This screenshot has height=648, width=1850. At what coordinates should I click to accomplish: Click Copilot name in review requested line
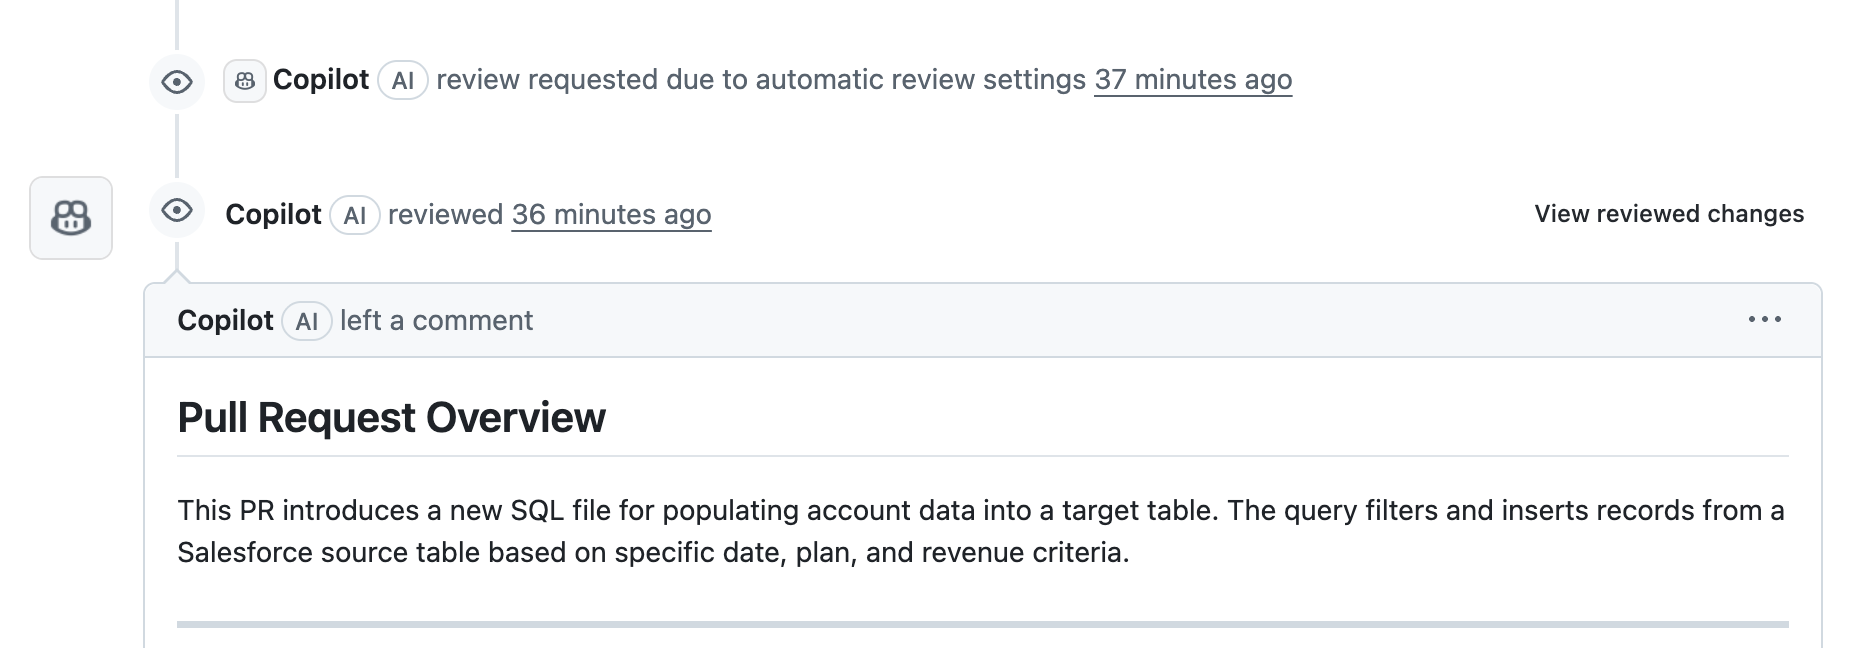[321, 80]
